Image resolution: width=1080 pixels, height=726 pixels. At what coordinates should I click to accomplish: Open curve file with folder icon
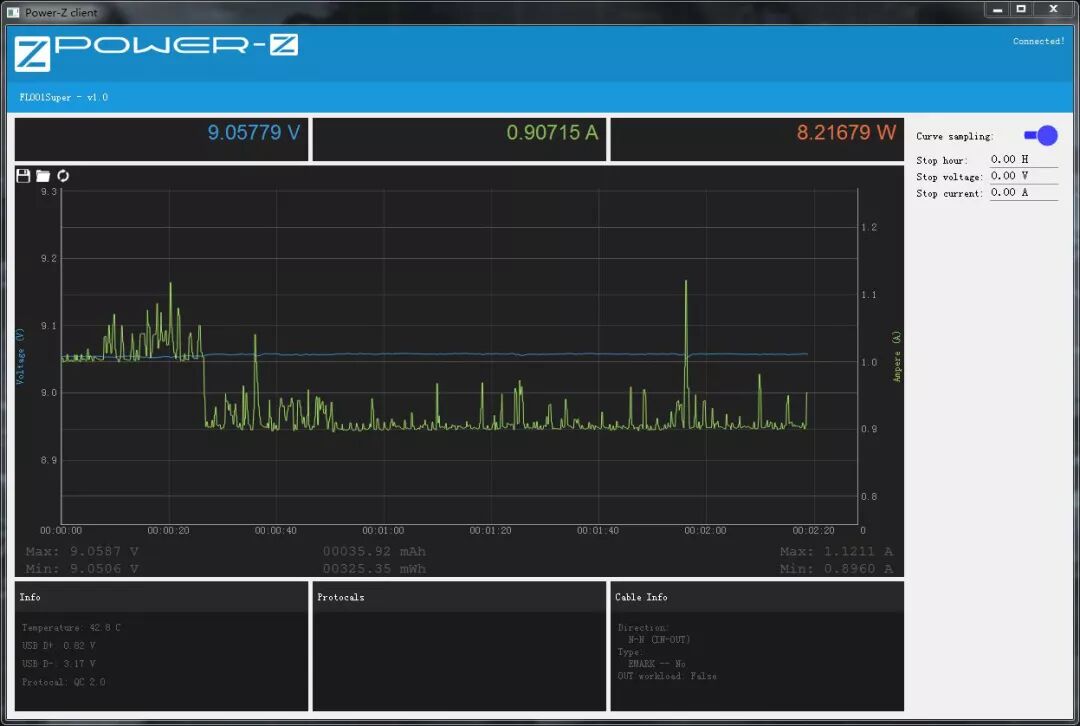coord(43,176)
